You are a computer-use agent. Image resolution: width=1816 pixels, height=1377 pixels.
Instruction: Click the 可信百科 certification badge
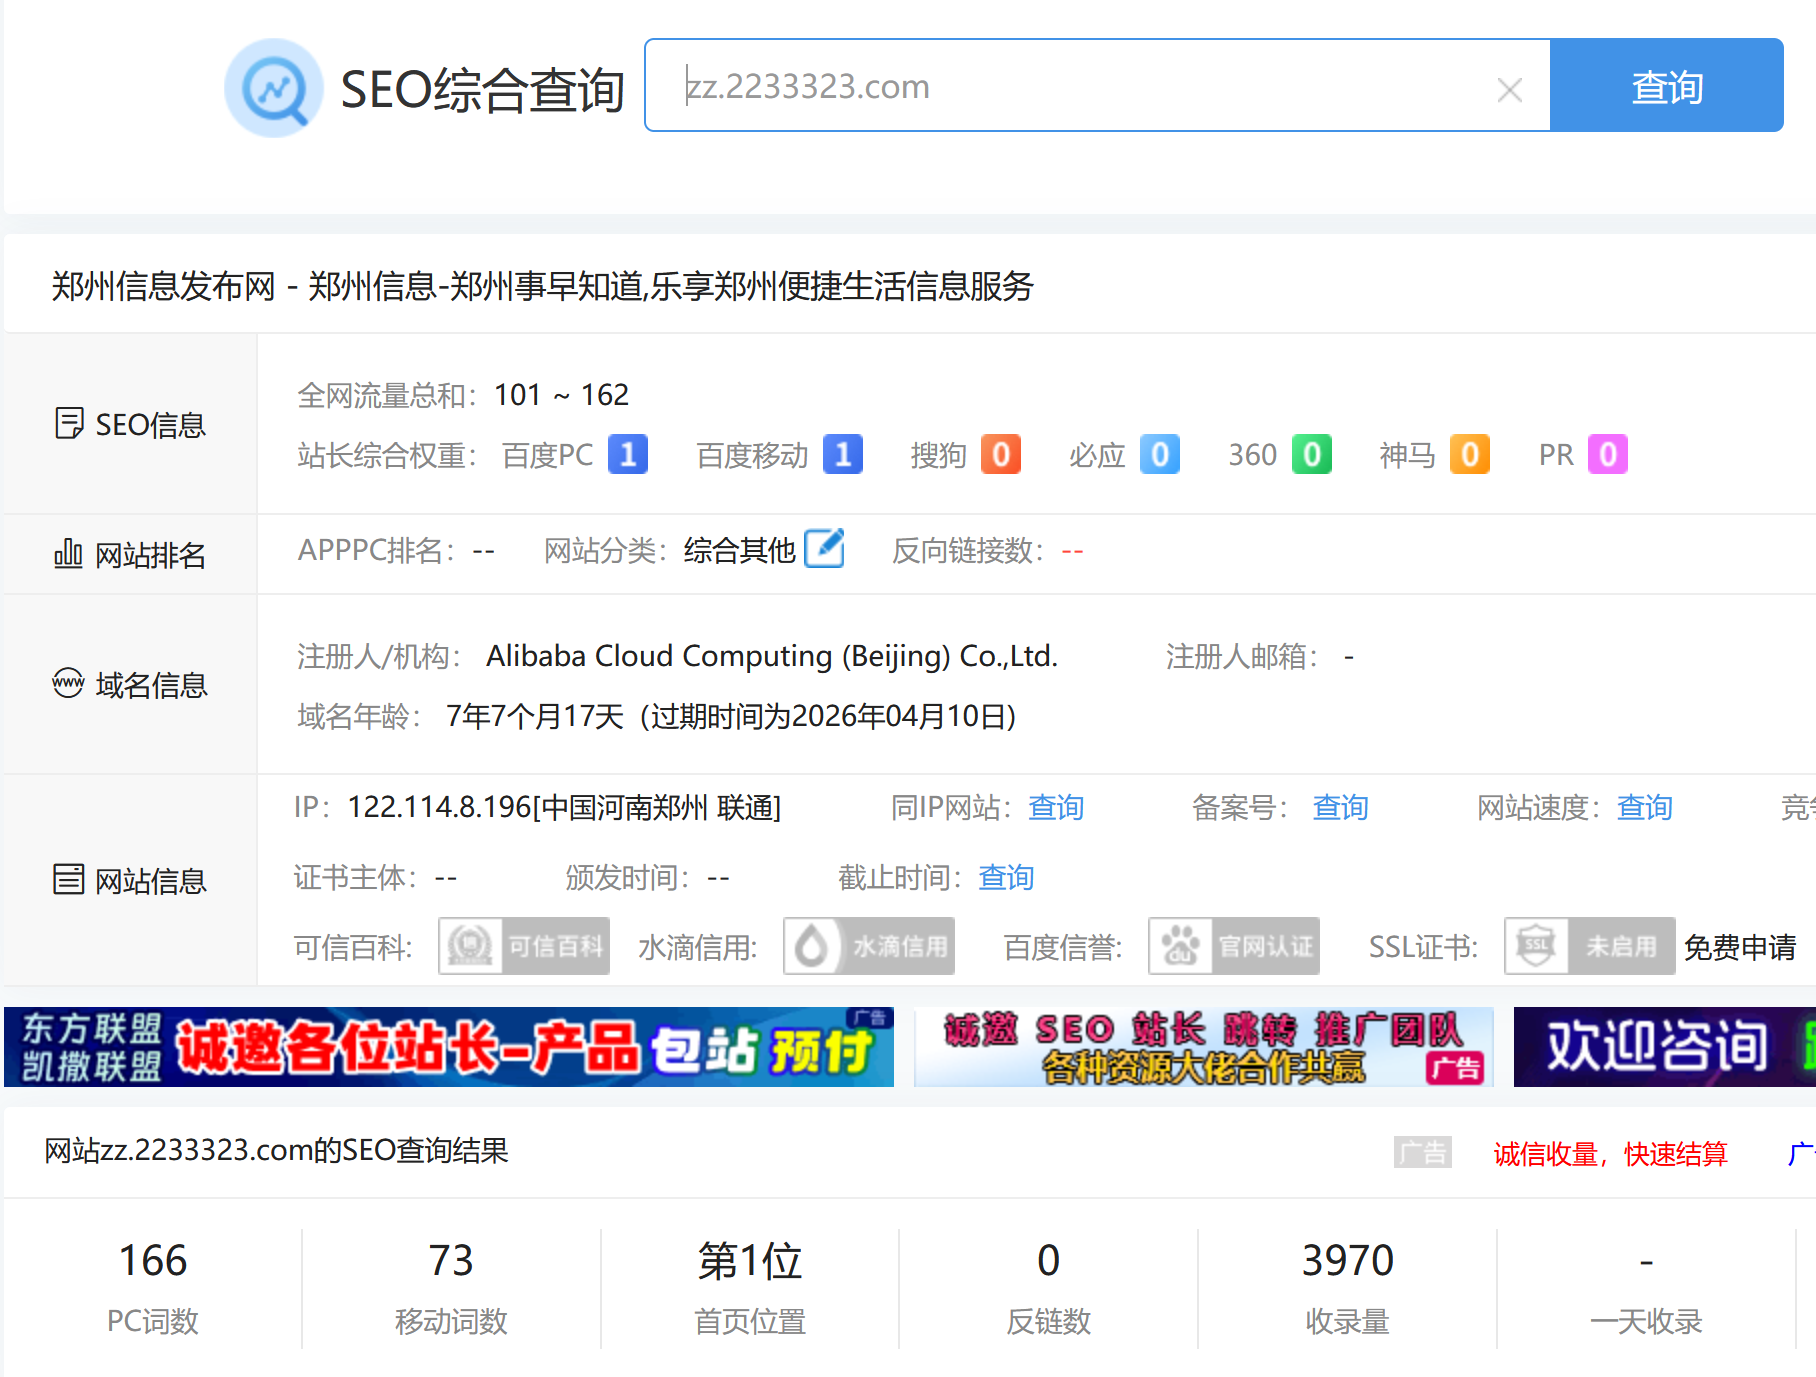pyautogui.click(x=524, y=946)
